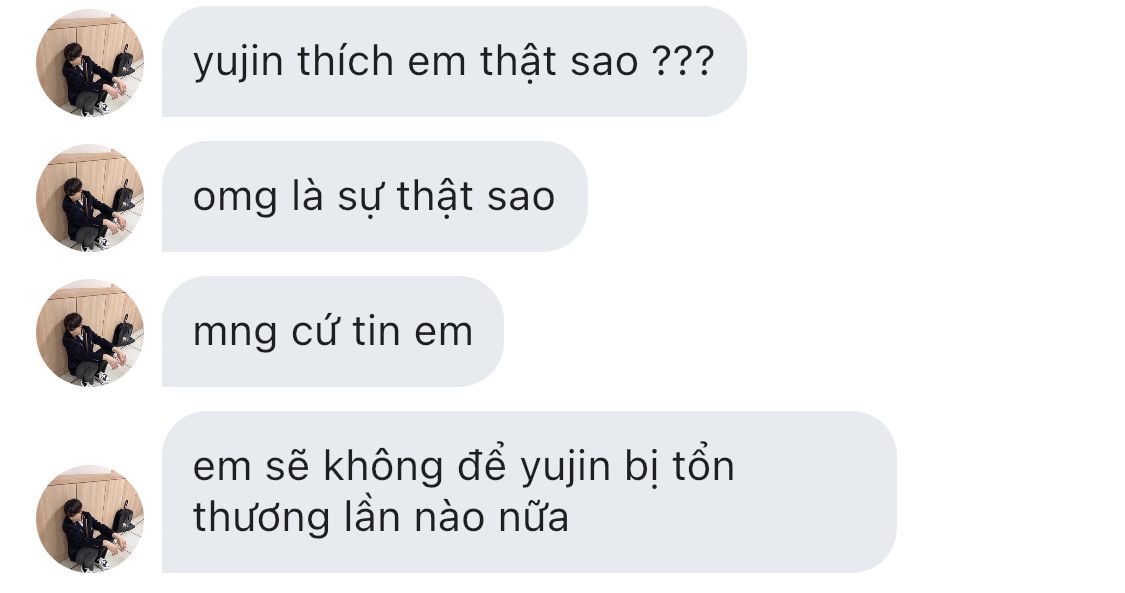Click the word 'không' in the last message
The width and height of the screenshot is (1125, 593).
tap(383, 468)
